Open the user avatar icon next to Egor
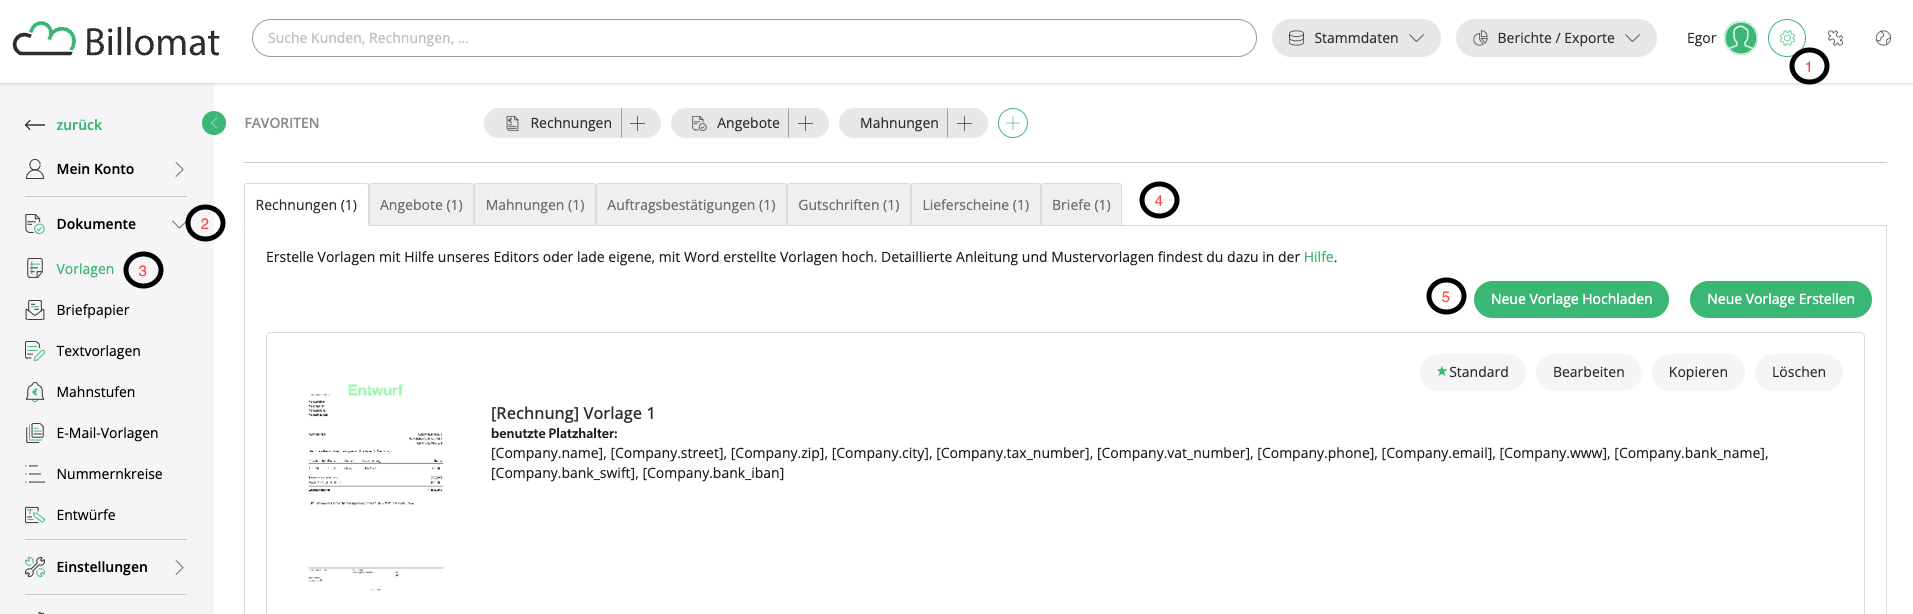1913x614 pixels. (1741, 38)
